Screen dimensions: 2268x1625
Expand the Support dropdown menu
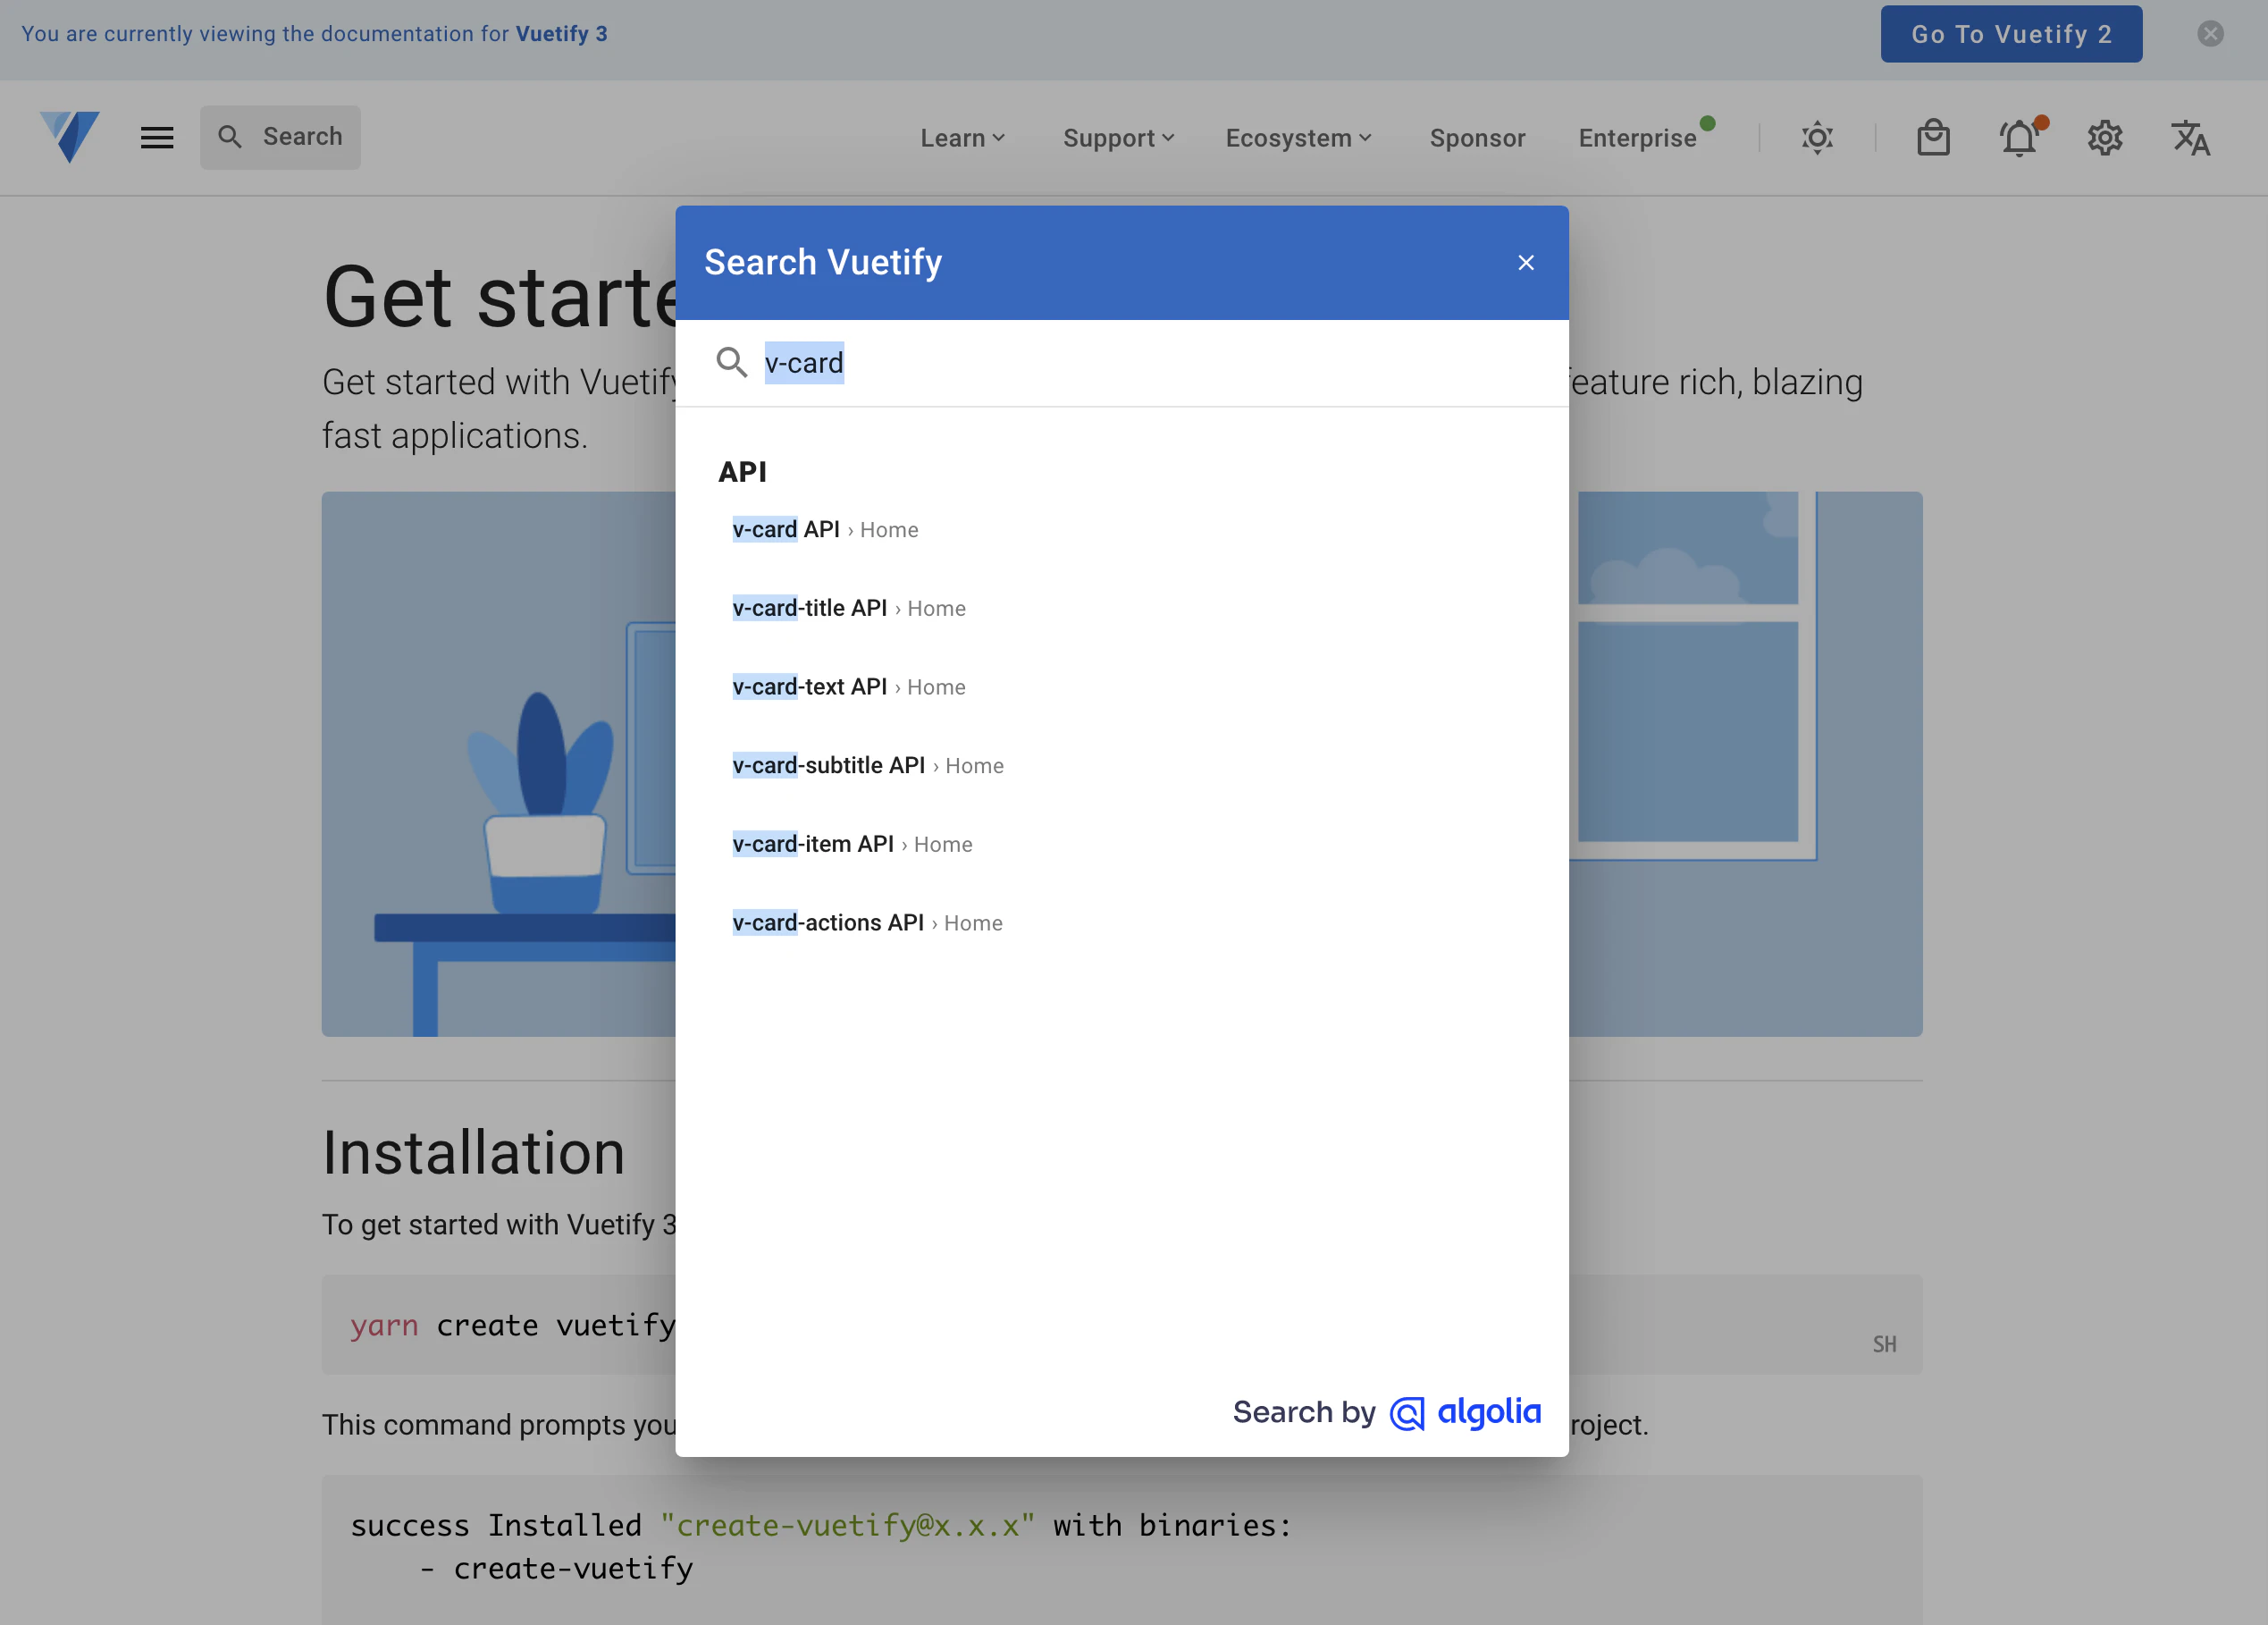(x=1118, y=138)
